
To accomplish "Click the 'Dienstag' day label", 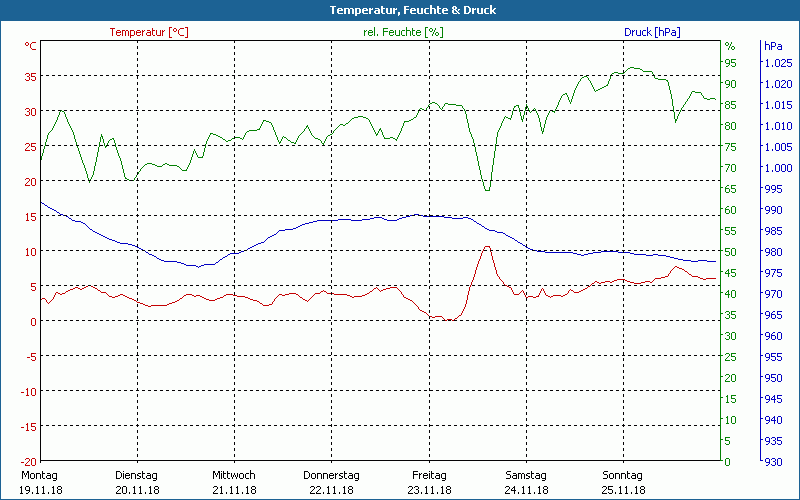I will [136, 476].
